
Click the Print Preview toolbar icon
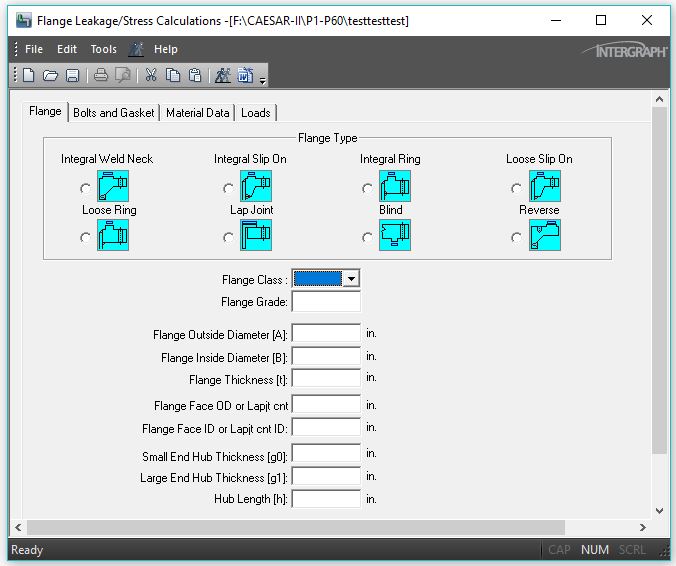tap(122, 75)
